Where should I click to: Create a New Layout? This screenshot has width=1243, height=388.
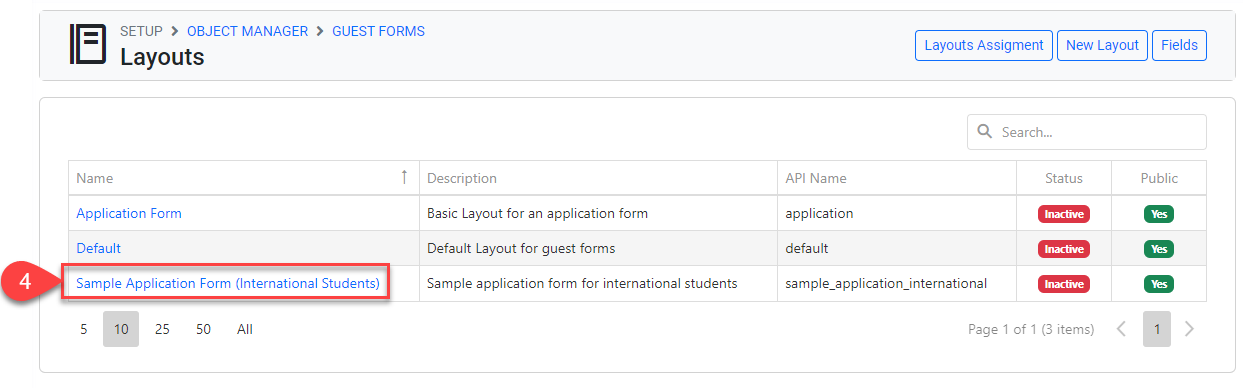point(1102,45)
